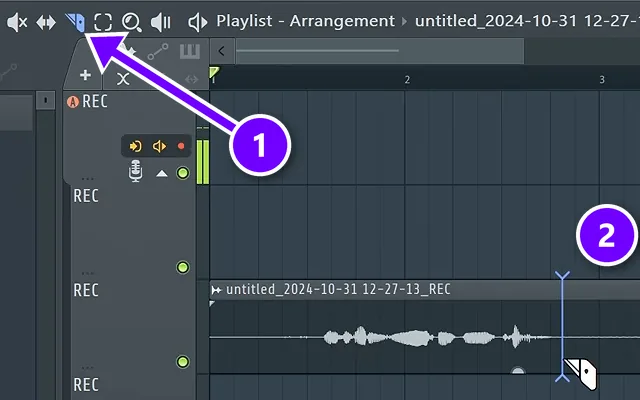Click the small square button left of REC header

(x=45, y=100)
